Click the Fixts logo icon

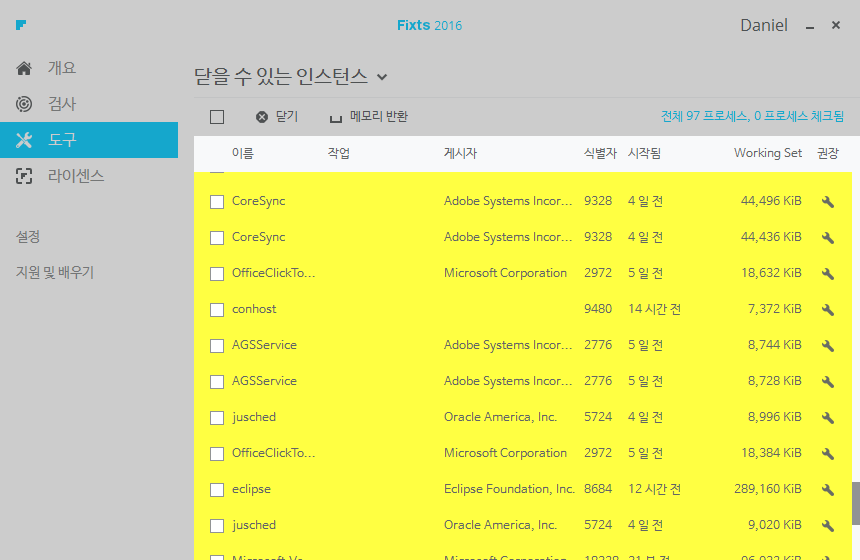(x=21, y=25)
